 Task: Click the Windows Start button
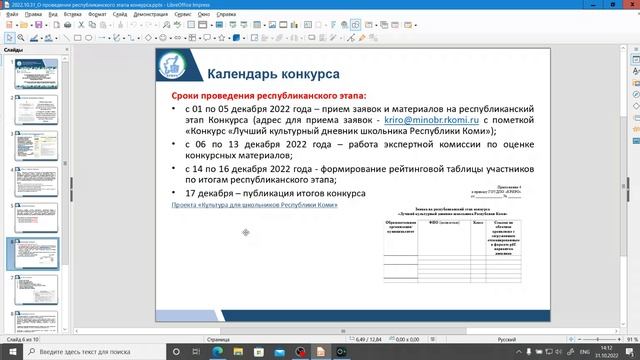(x=12, y=352)
